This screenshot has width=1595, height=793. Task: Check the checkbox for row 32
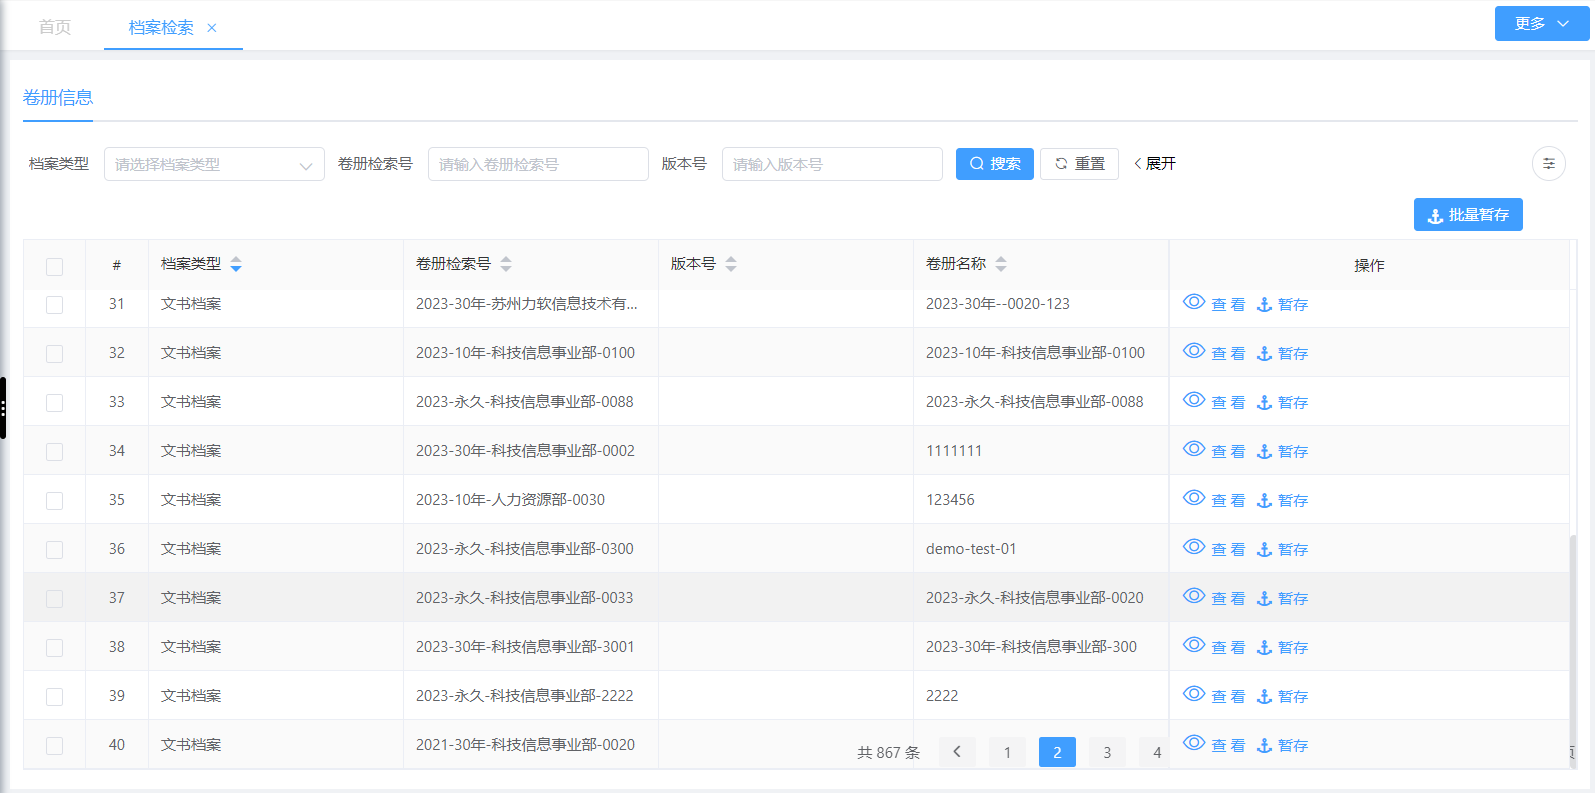click(54, 353)
